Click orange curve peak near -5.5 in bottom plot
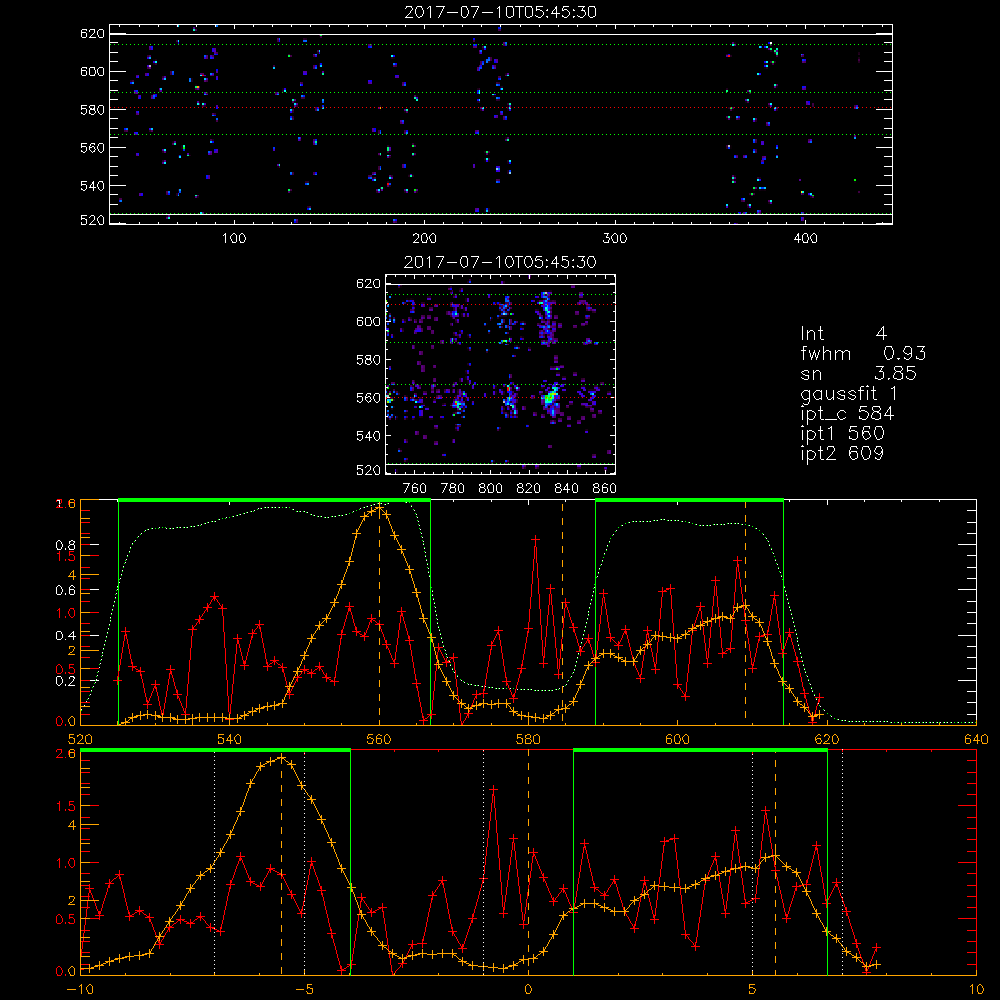1000x1000 pixels. coord(281,758)
